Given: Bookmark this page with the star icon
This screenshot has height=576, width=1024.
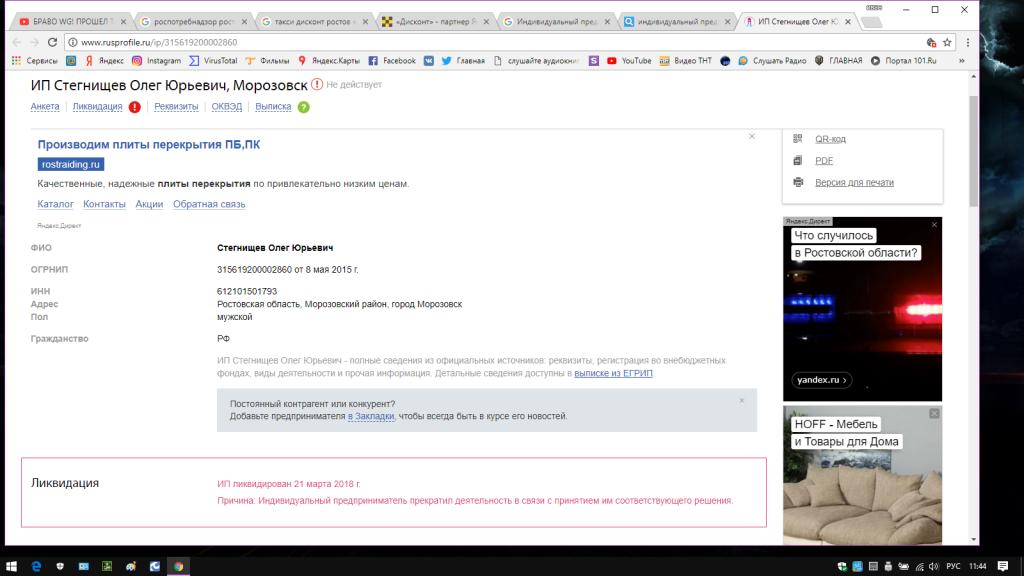Looking at the screenshot, I should [x=947, y=42].
